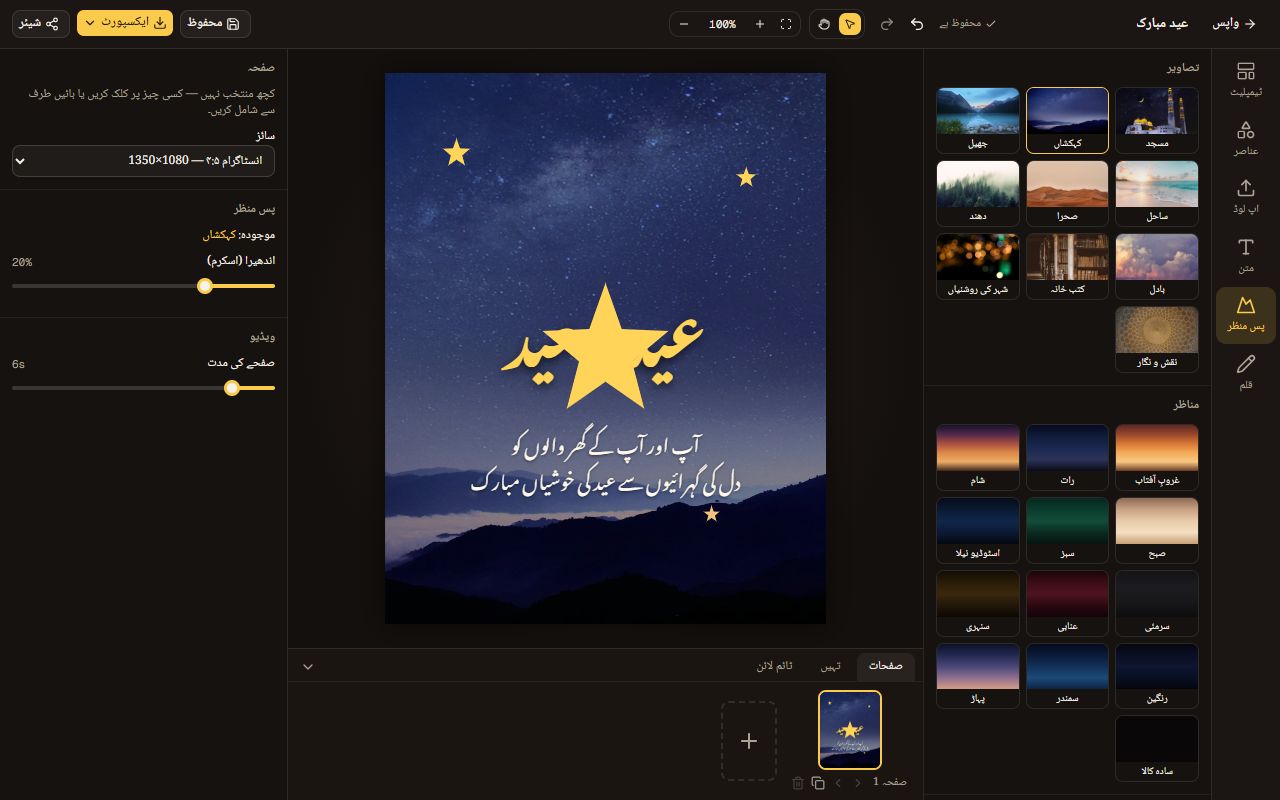Collapse the bottom pages panel chevron
The height and width of the screenshot is (800, 1280).
(x=308, y=666)
